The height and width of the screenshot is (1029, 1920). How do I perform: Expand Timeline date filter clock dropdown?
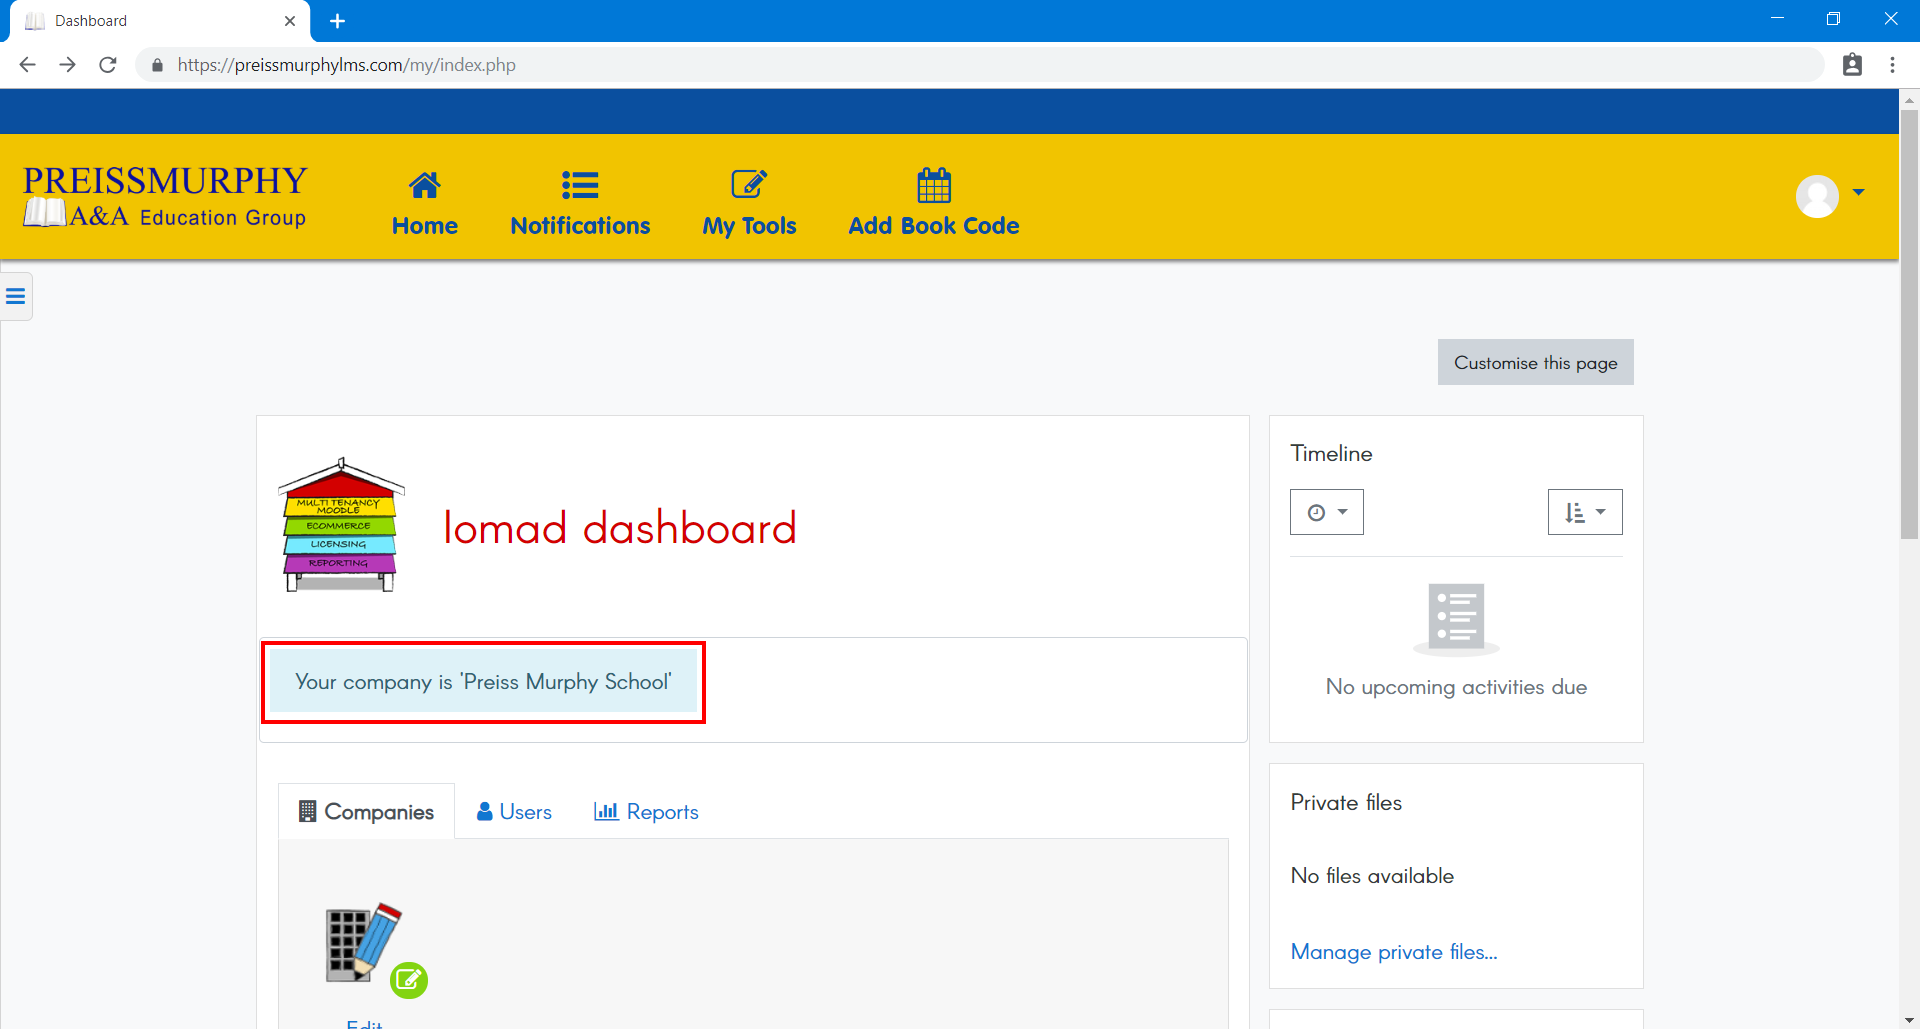click(1326, 512)
